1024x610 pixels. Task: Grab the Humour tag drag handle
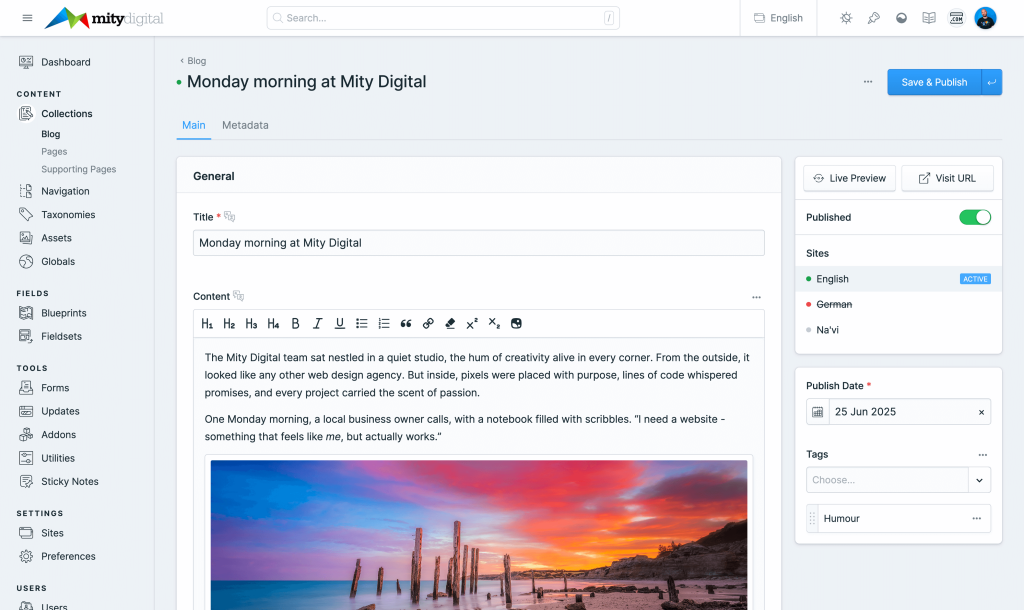coord(812,519)
